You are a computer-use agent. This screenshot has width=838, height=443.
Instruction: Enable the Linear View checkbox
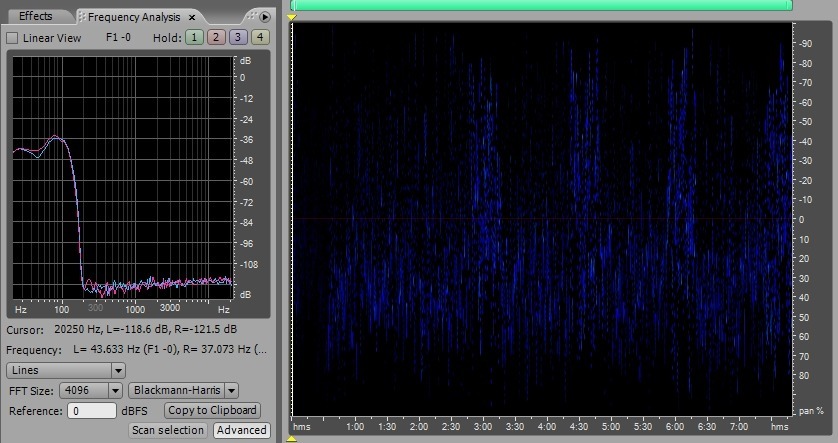point(12,38)
